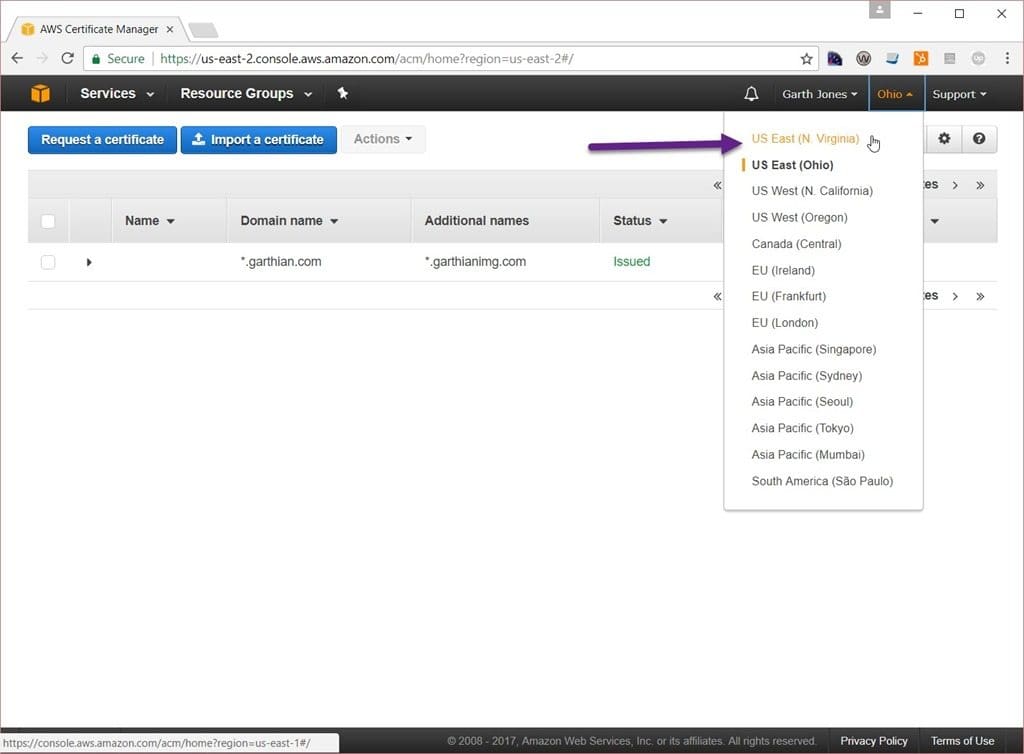Click the WordPress extension icon
This screenshot has height=754, width=1024.
[x=863, y=59]
